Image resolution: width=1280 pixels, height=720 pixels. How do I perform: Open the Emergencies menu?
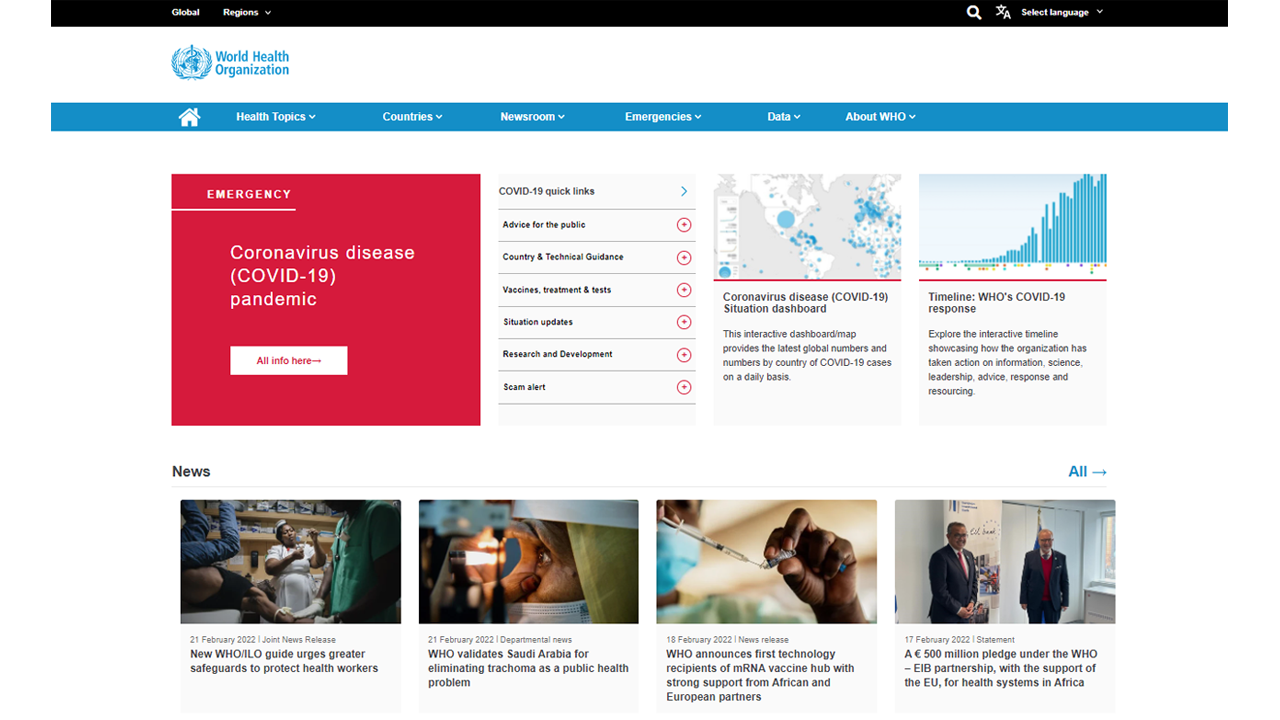coord(663,117)
